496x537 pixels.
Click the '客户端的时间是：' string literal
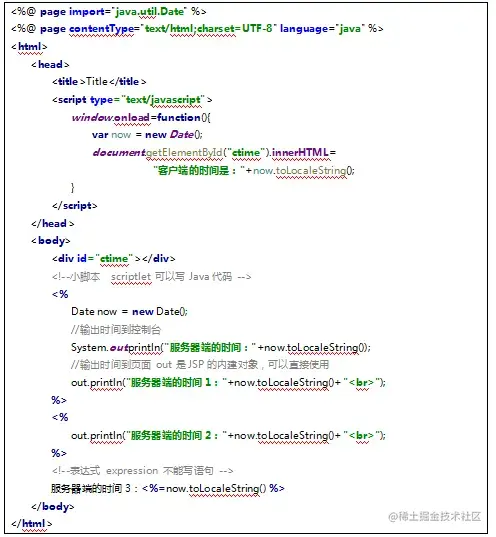pos(199,170)
